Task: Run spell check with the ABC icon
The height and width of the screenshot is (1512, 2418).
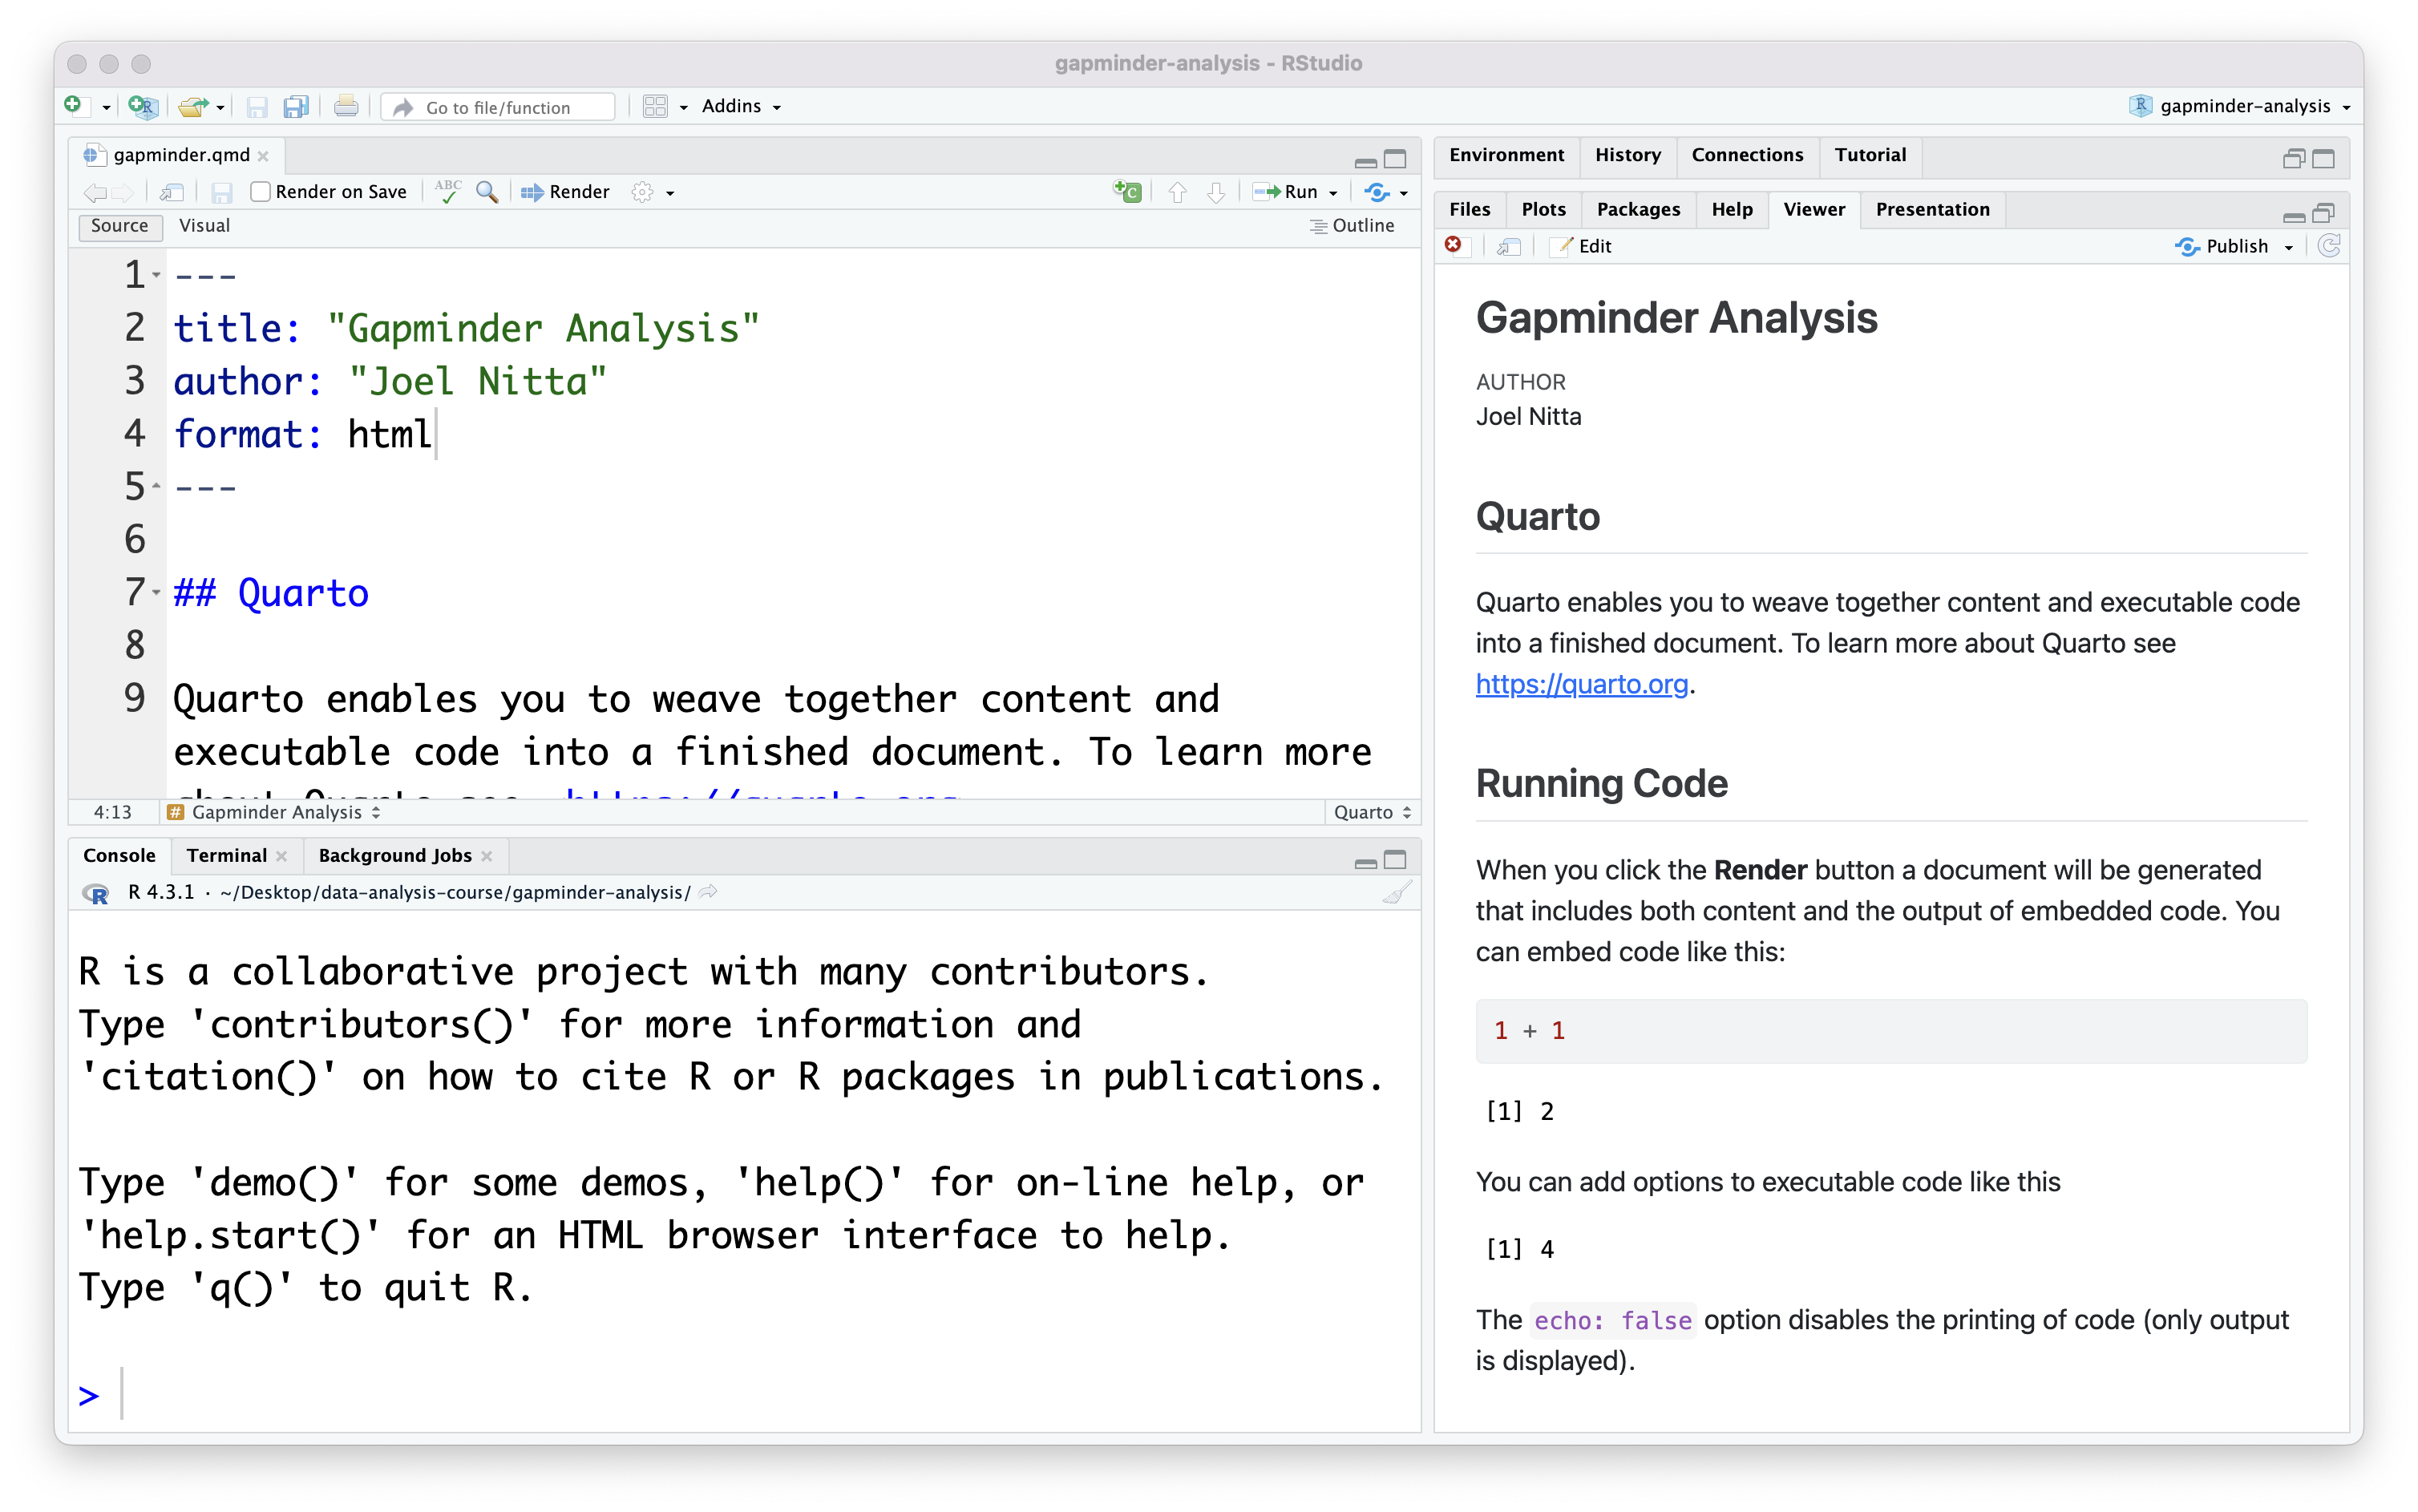Action: [x=449, y=191]
